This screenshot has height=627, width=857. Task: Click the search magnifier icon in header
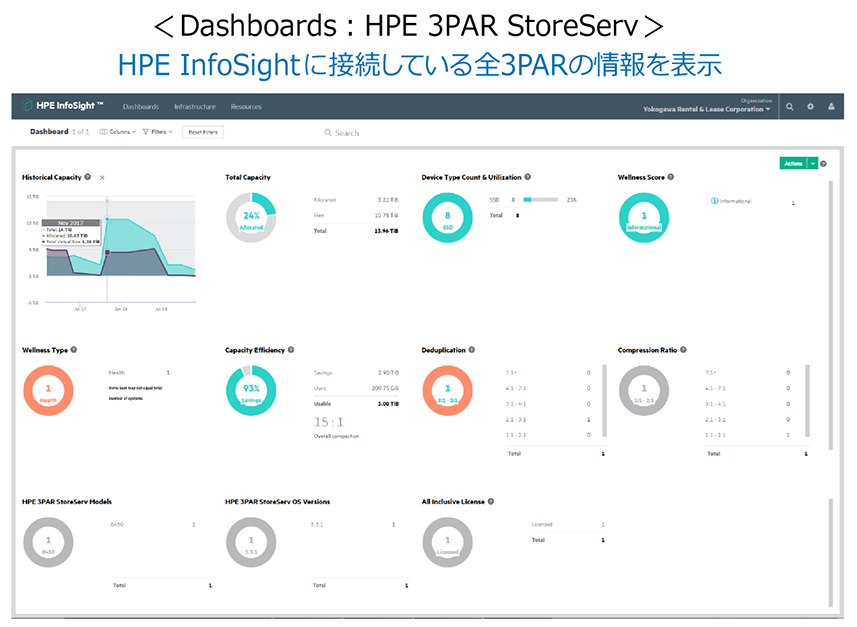pos(790,107)
